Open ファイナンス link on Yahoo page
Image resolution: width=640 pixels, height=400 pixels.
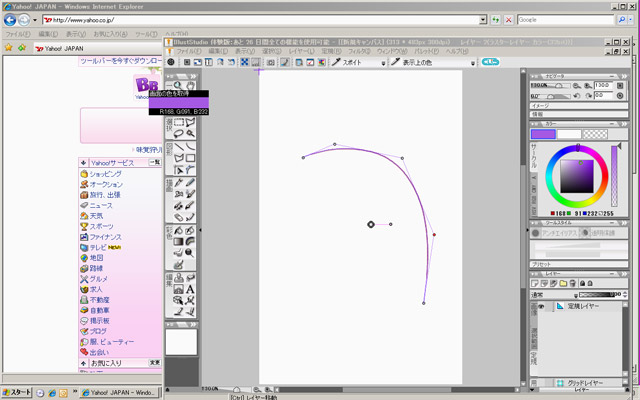tap(105, 237)
